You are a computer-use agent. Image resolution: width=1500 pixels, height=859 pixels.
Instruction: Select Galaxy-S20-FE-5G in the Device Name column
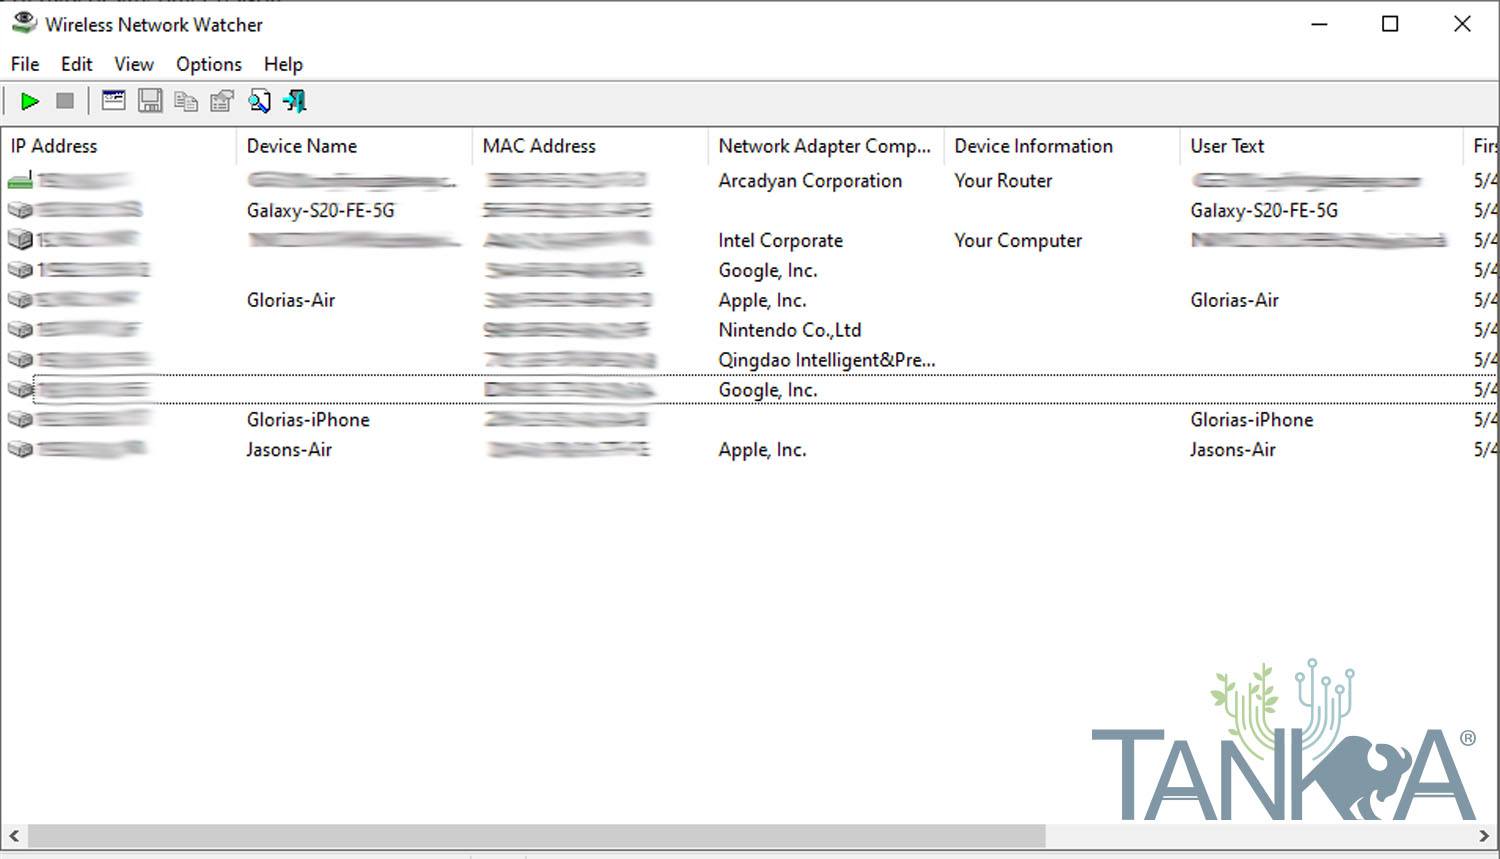click(320, 211)
